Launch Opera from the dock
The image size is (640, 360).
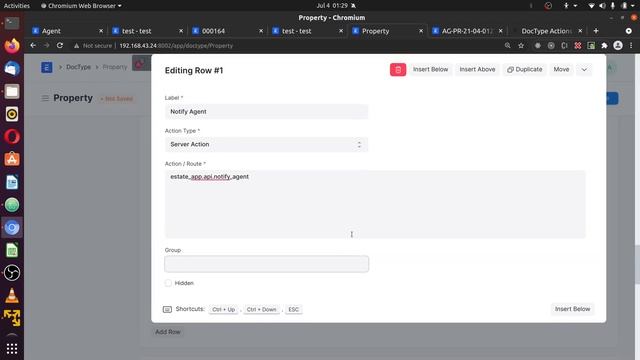tap(12, 137)
